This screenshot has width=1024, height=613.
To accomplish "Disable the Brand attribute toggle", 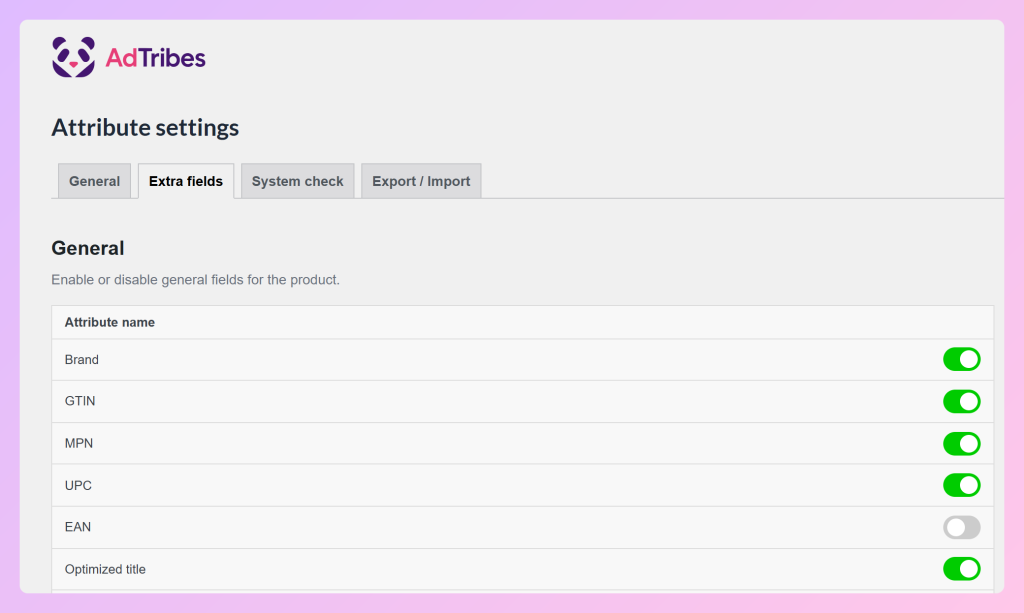I will pyautogui.click(x=961, y=359).
